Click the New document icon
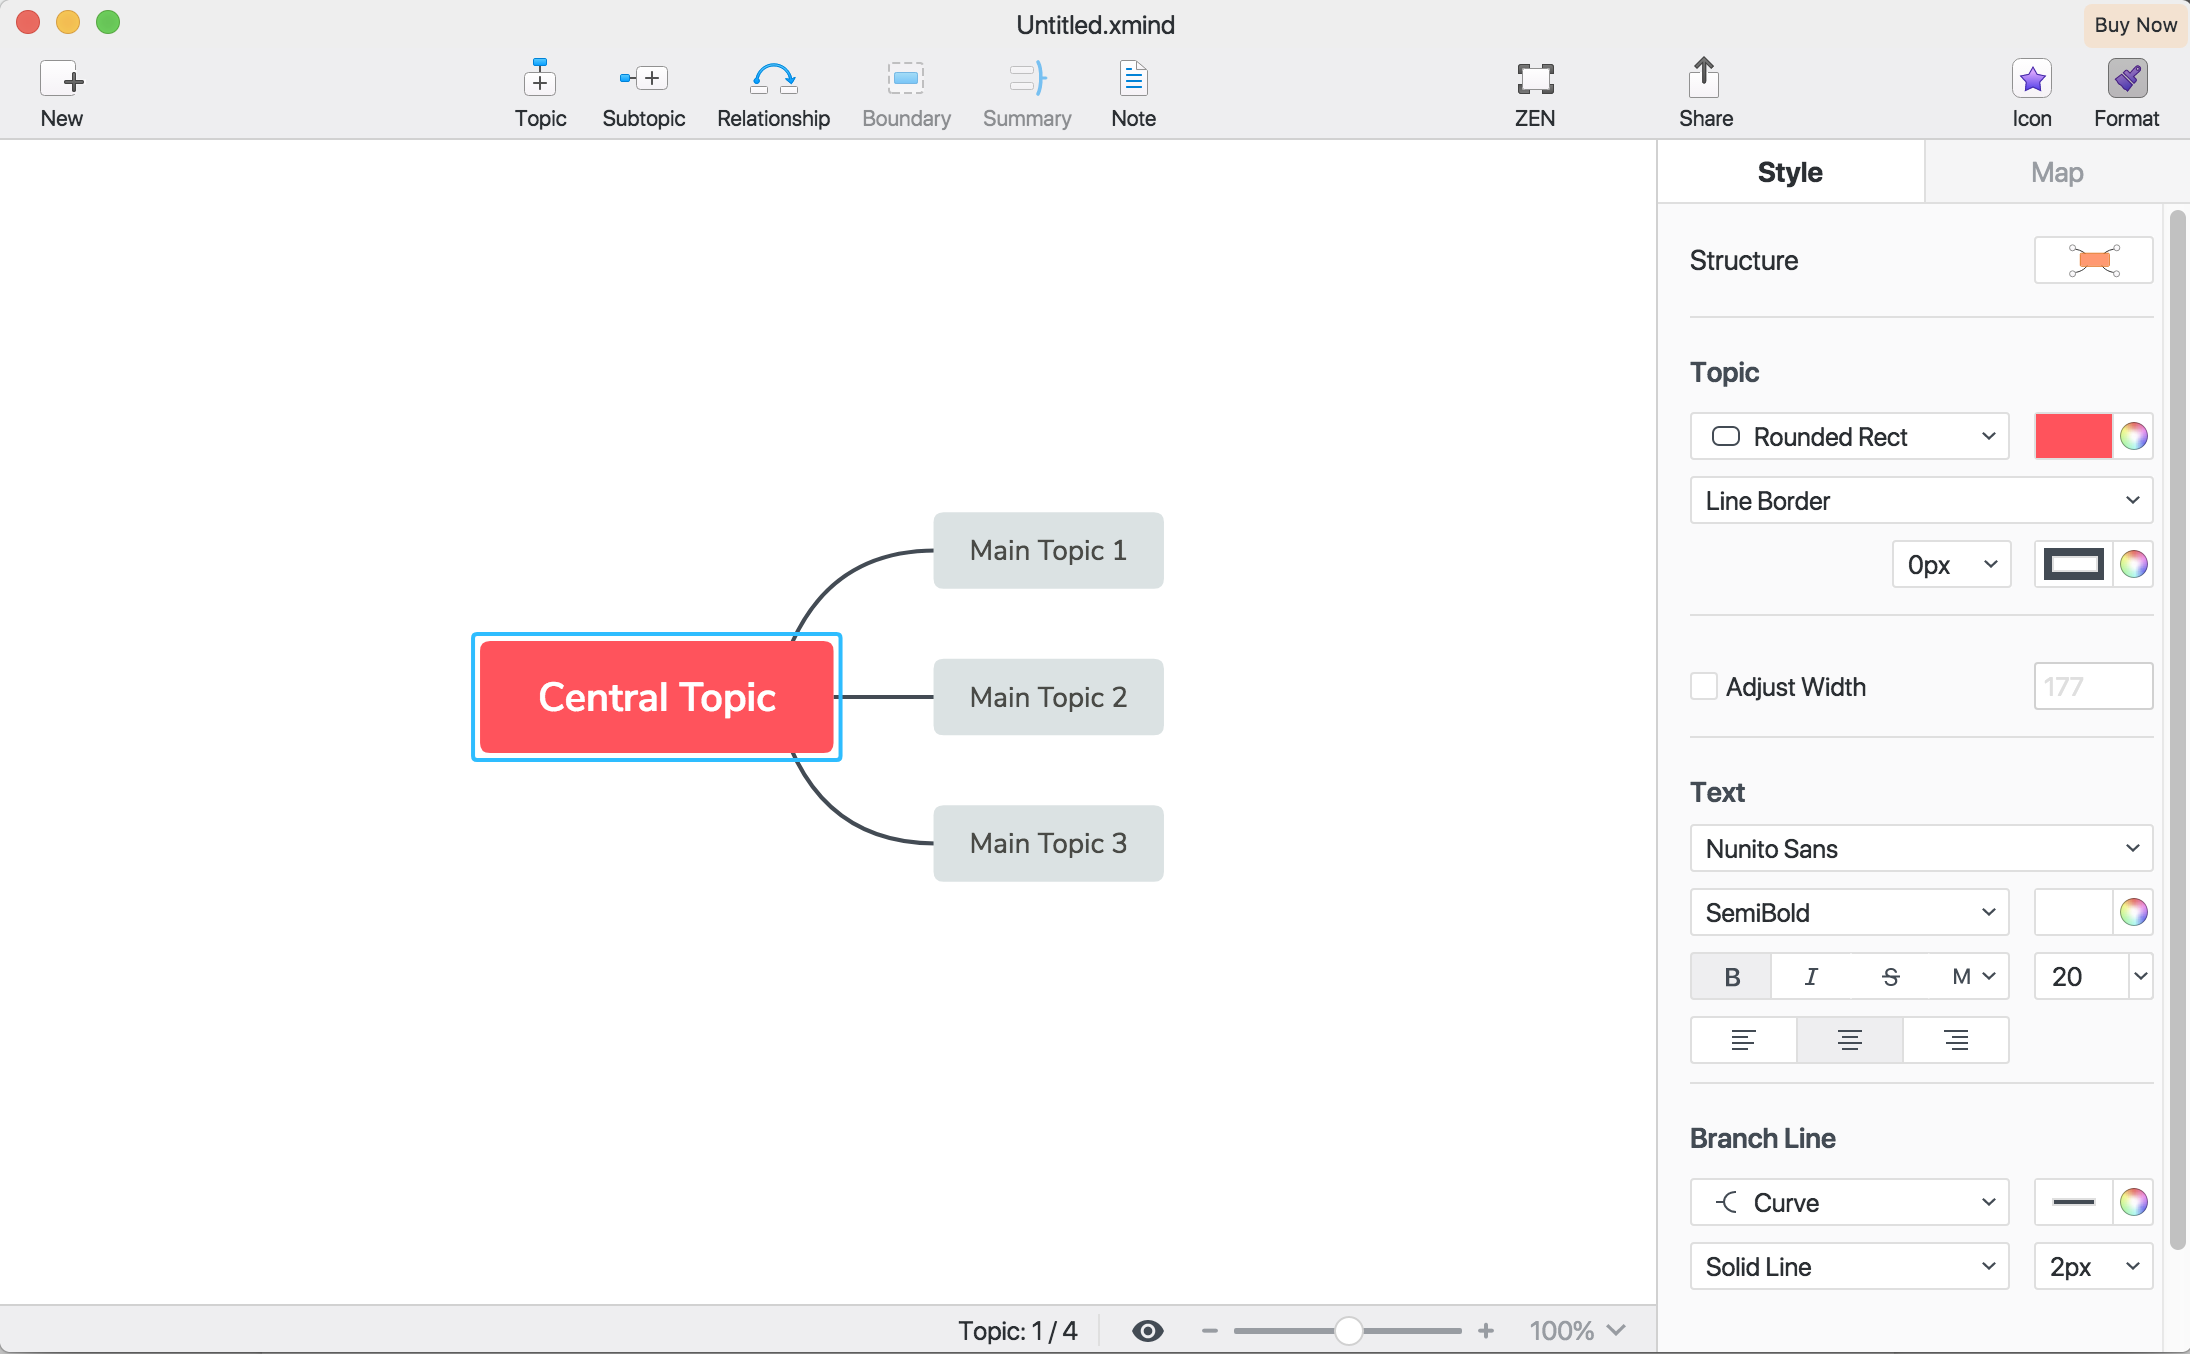The image size is (2190, 1354). [x=62, y=79]
